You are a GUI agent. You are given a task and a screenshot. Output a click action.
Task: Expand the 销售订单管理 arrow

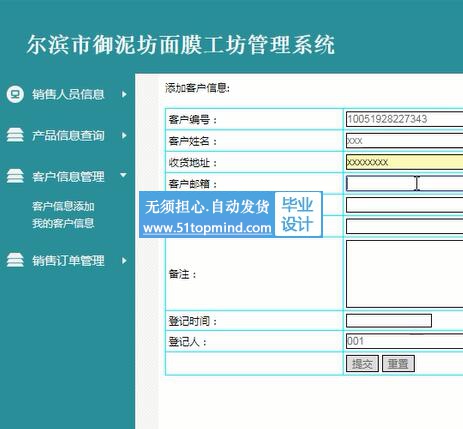124,261
